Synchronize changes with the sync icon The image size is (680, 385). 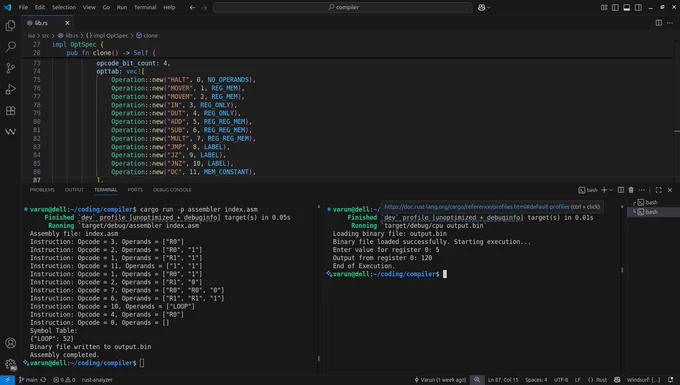[43, 380]
